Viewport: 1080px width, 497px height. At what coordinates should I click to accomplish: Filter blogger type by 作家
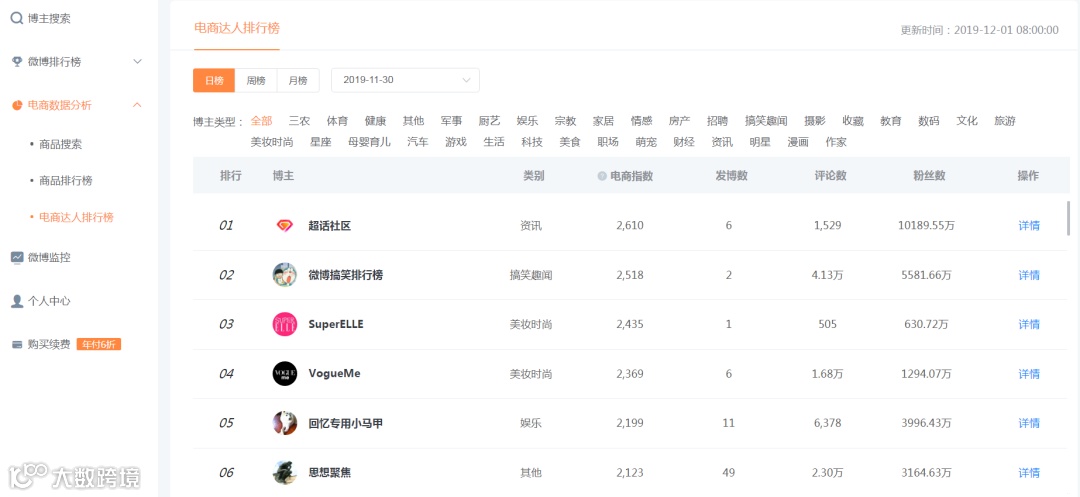pos(836,142)
